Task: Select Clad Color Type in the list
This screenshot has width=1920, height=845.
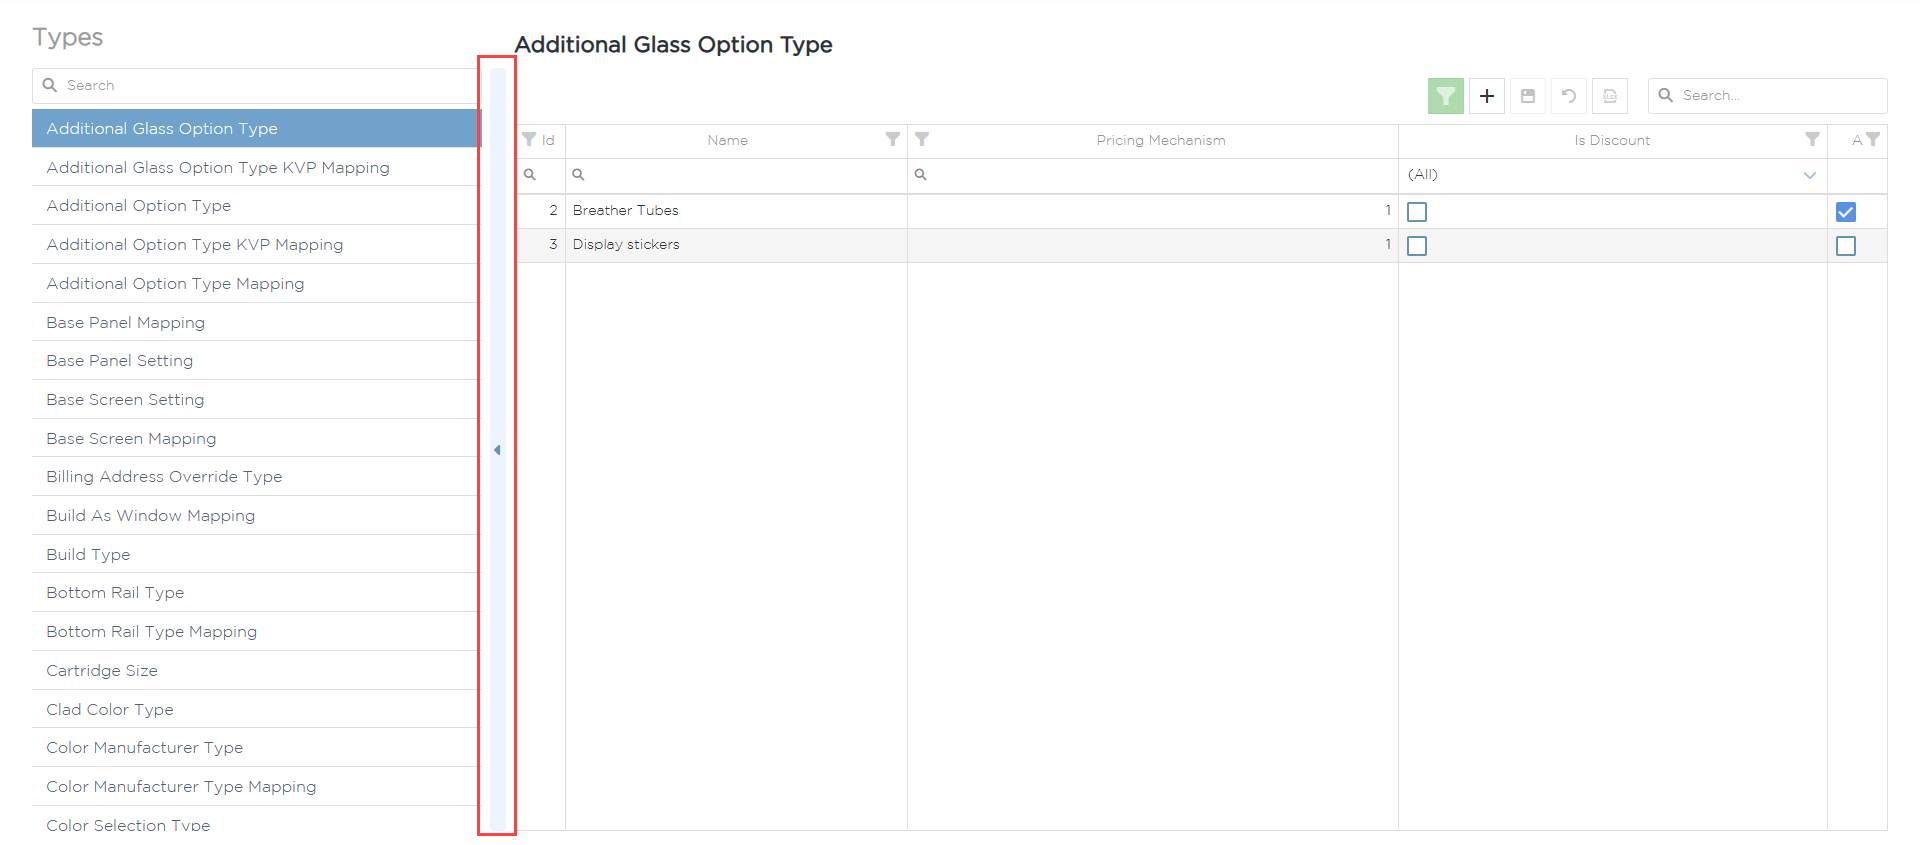Action: coord(256,709)
